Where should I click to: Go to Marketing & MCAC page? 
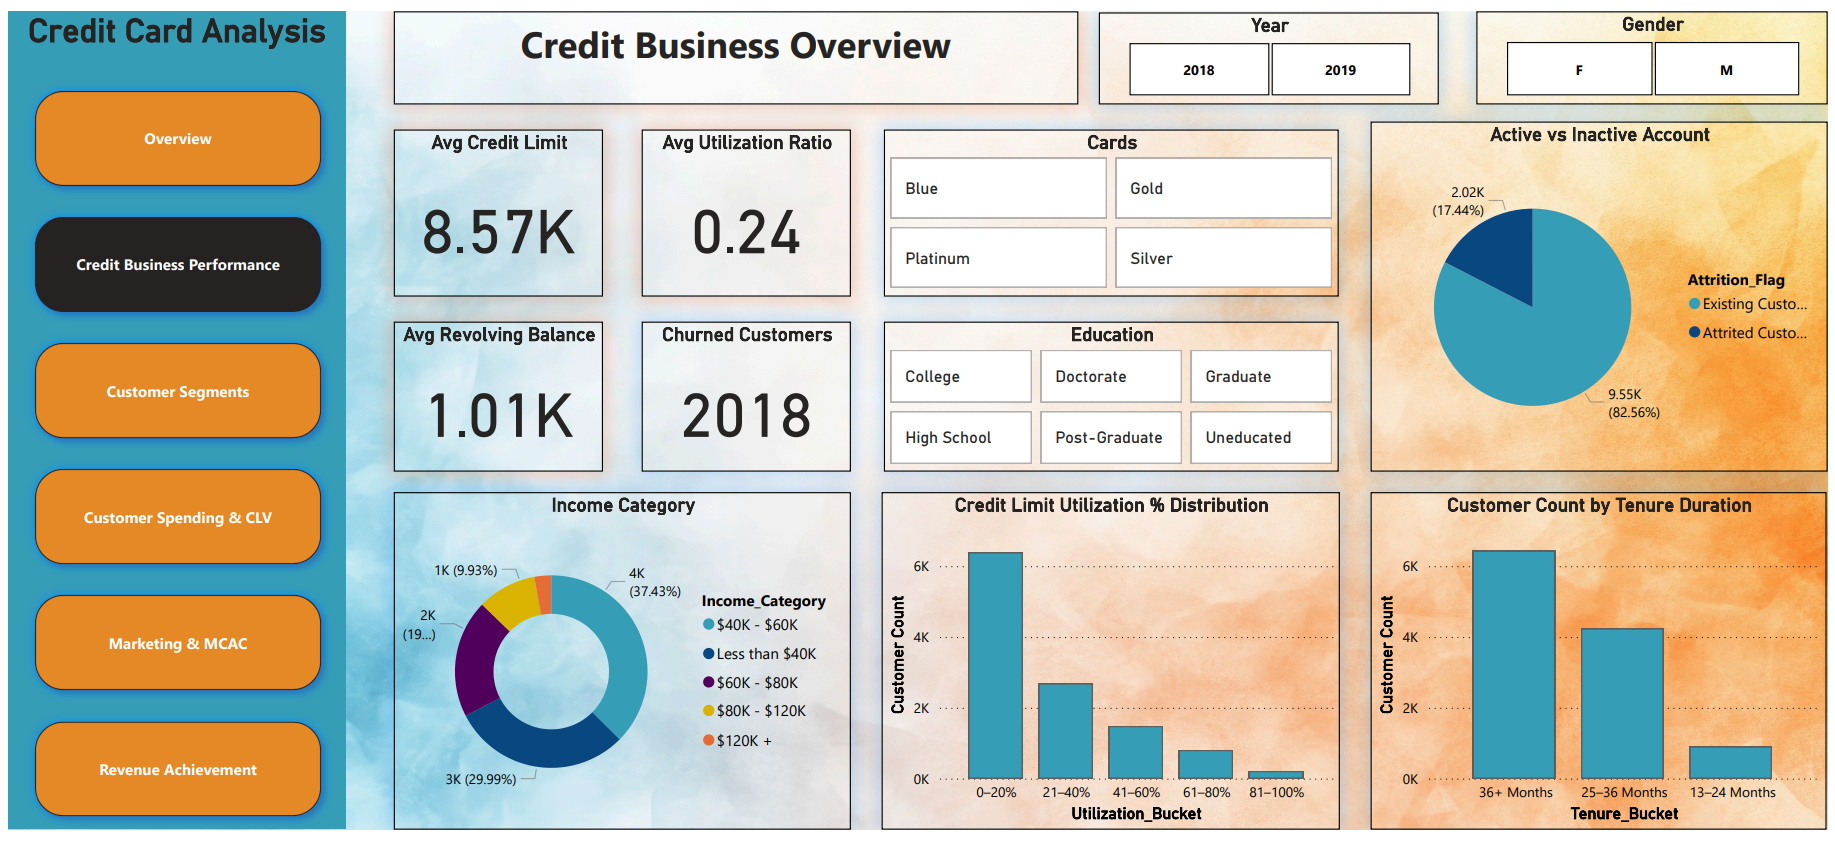(x=178, y=643)
